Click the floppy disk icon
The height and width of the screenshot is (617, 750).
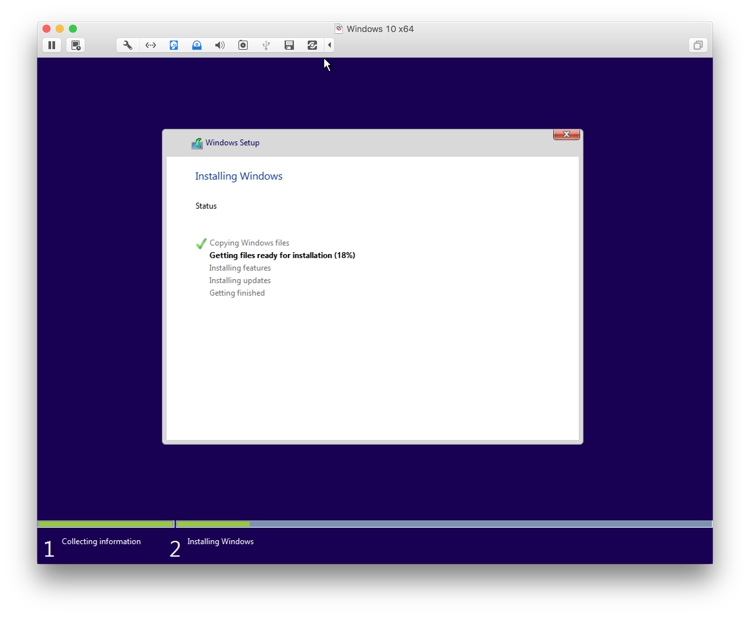(289, 45)
